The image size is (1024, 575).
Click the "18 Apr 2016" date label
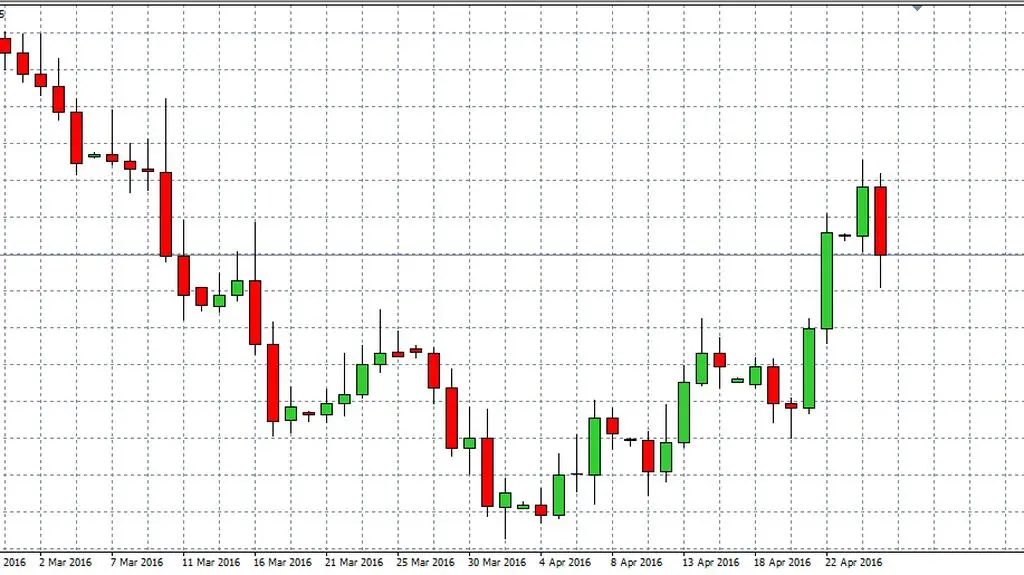pos(782,562)
